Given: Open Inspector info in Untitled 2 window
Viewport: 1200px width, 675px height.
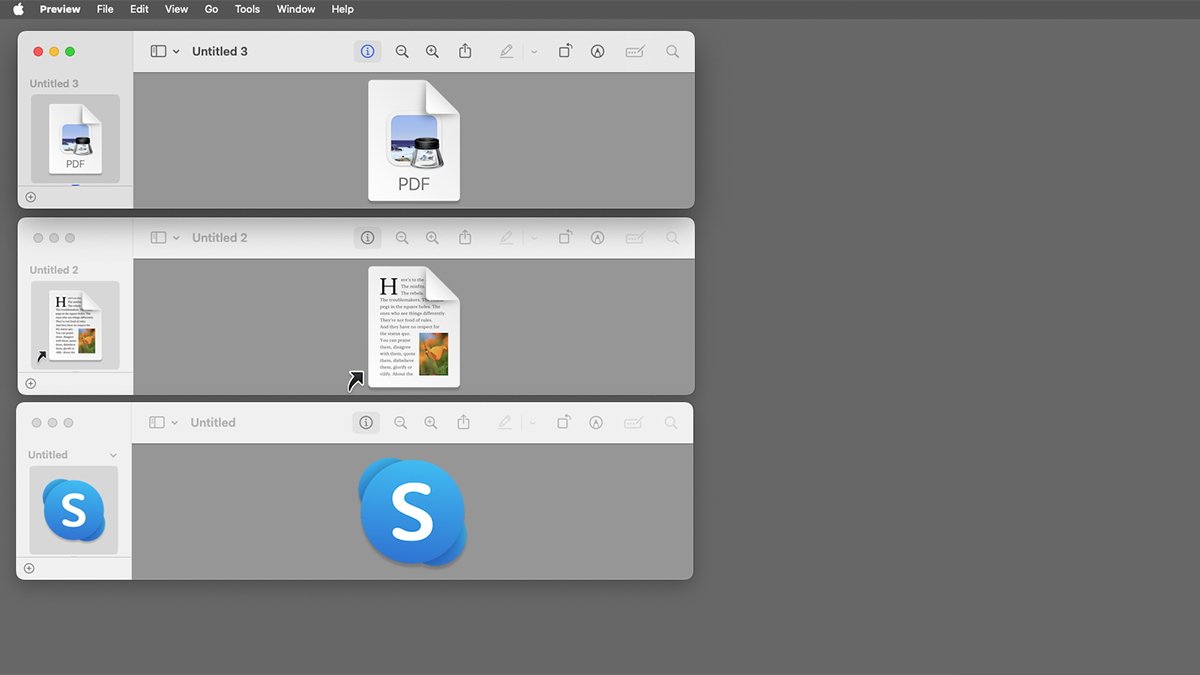Looking at the screenshot, I should [367, 237].
